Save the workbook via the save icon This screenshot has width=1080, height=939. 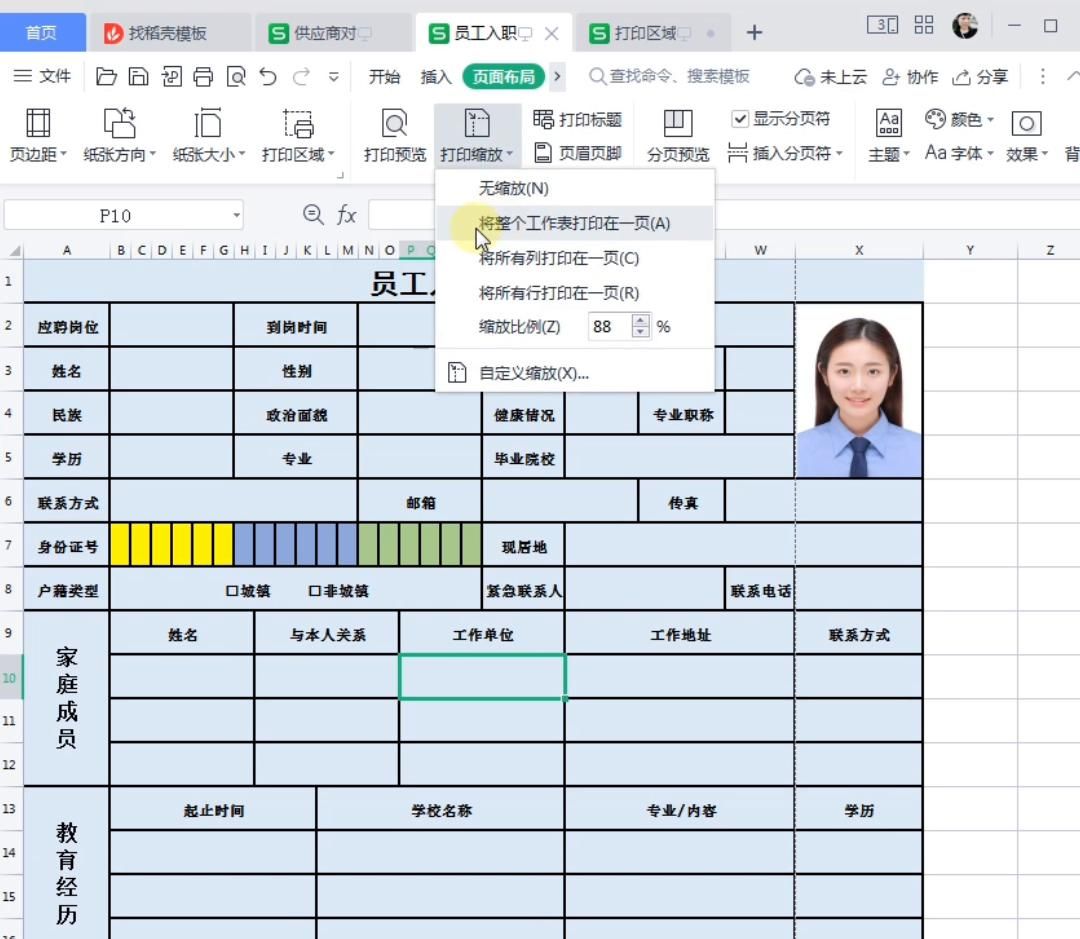click(x=139, y=75)
